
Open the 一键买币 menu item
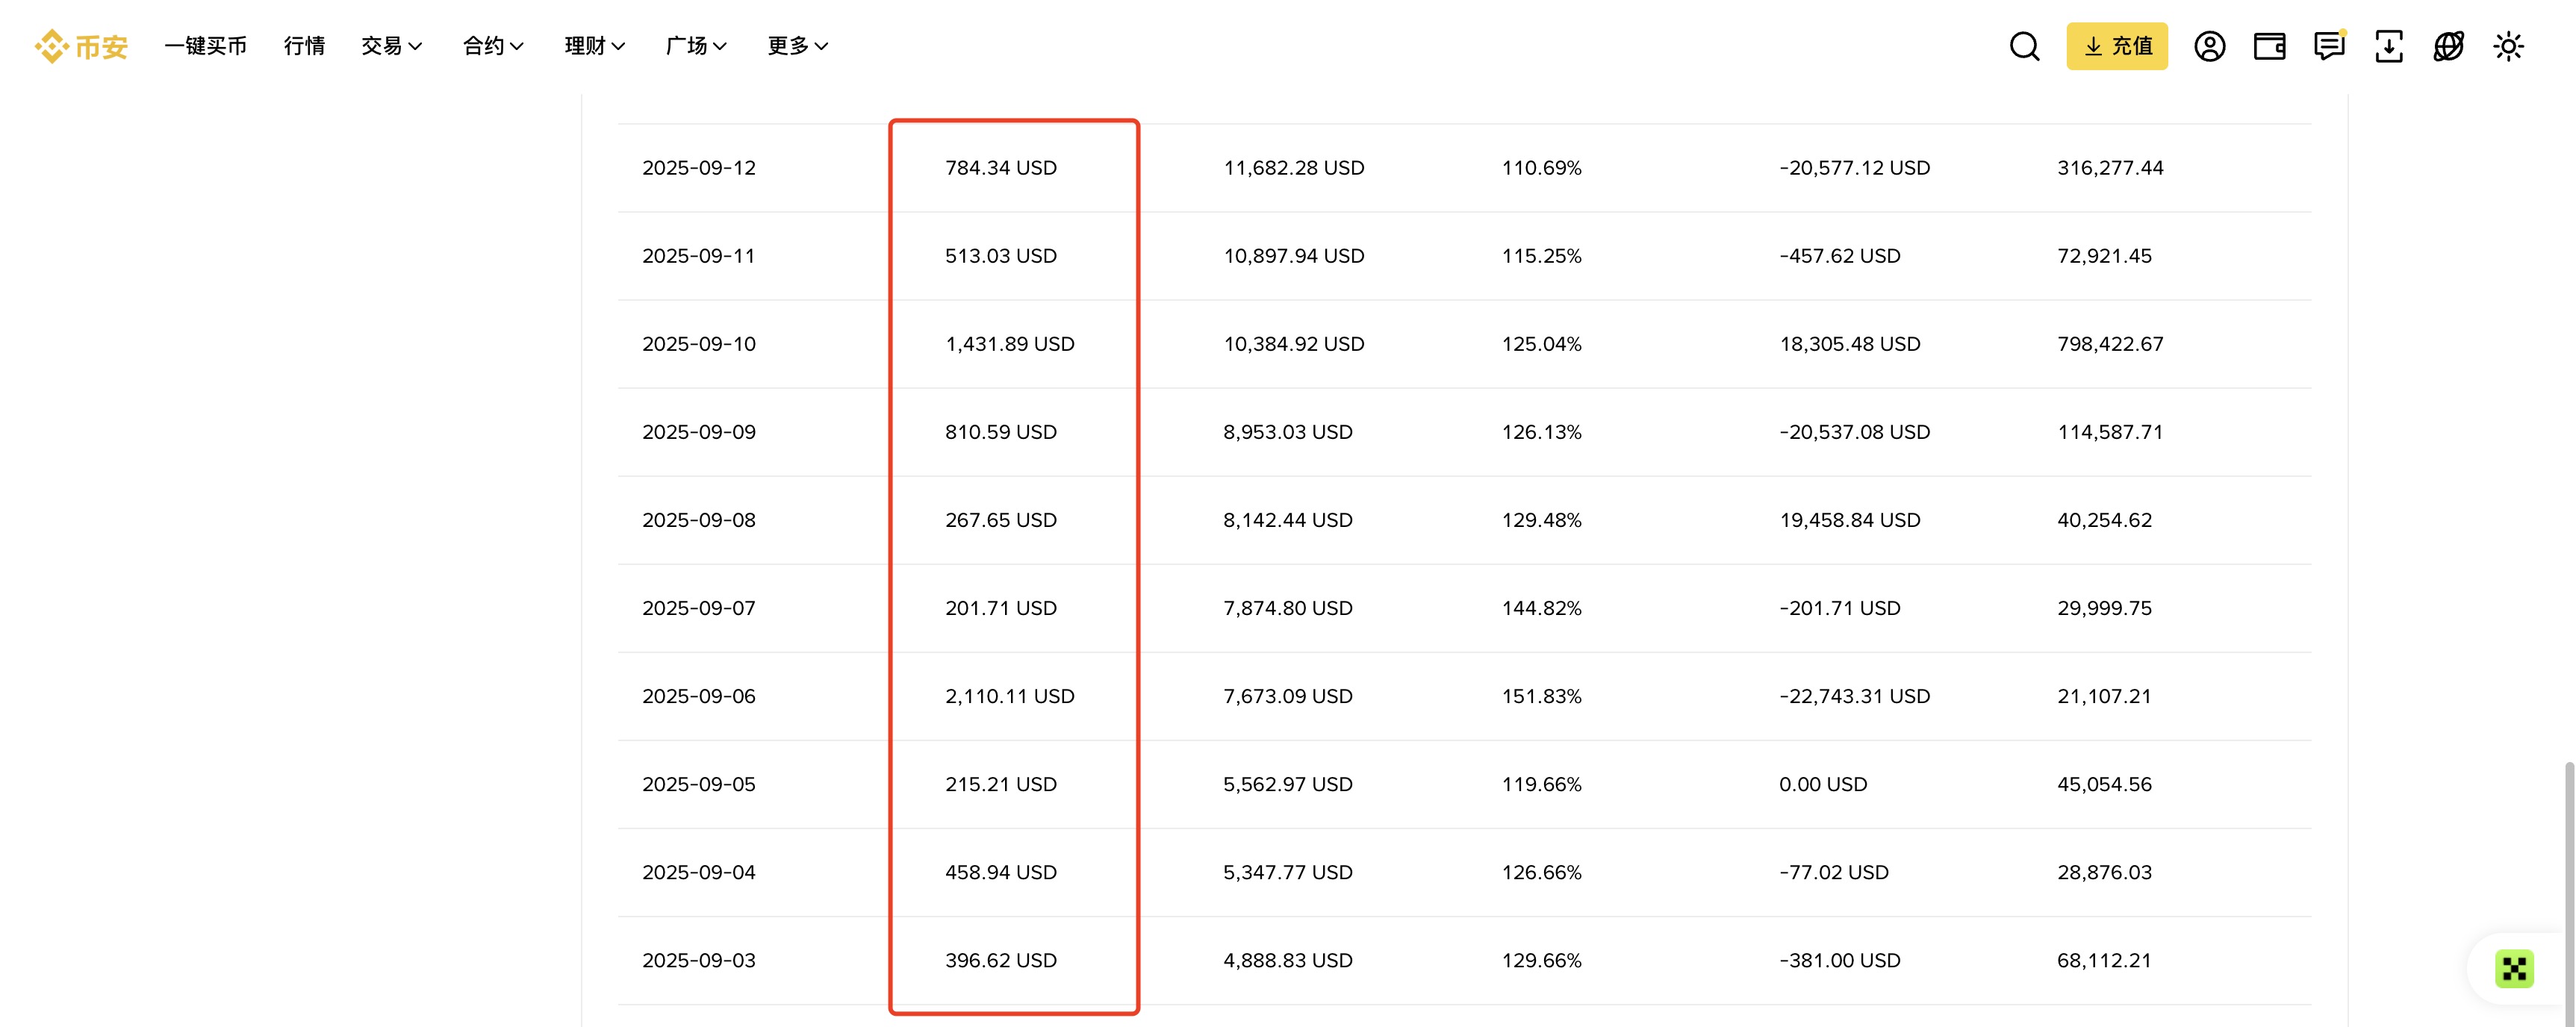pyautogui.click(x=205, y=46)
